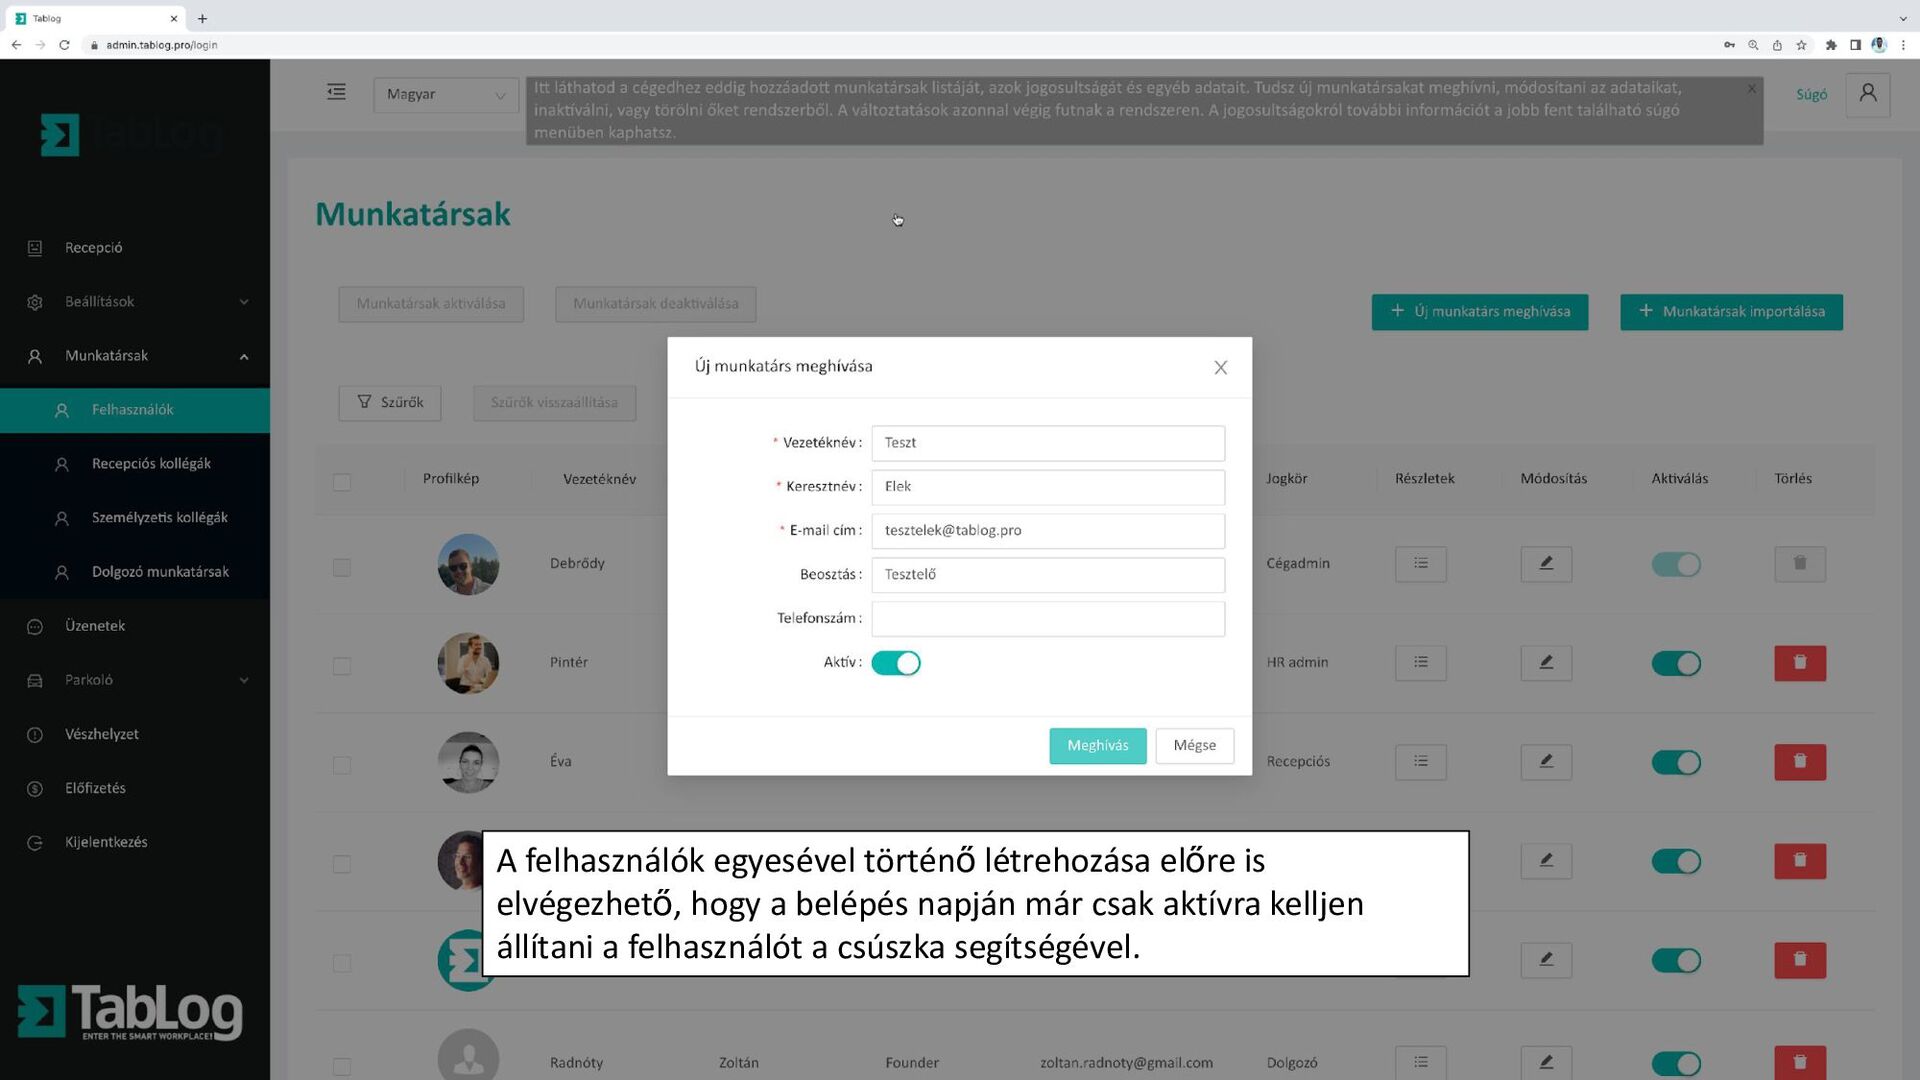Toggle the activation switch for Pintér
The image size is (1920, 1080).
(x=1676, y=663)
